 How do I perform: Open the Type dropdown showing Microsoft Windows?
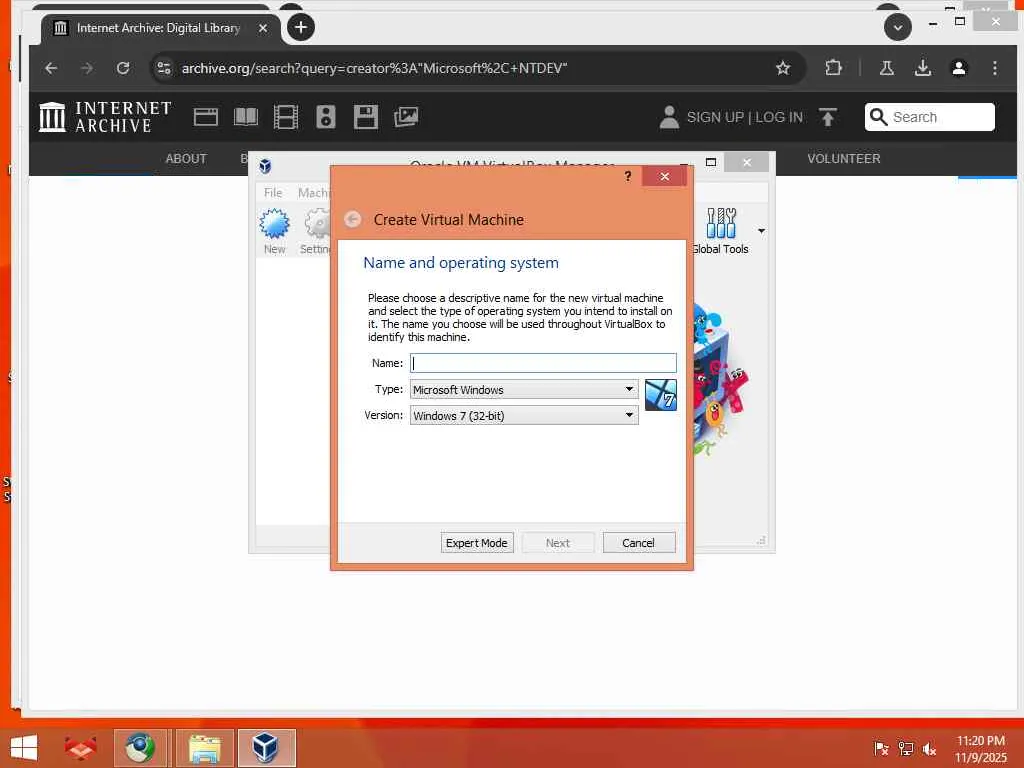tap(524, 390)
